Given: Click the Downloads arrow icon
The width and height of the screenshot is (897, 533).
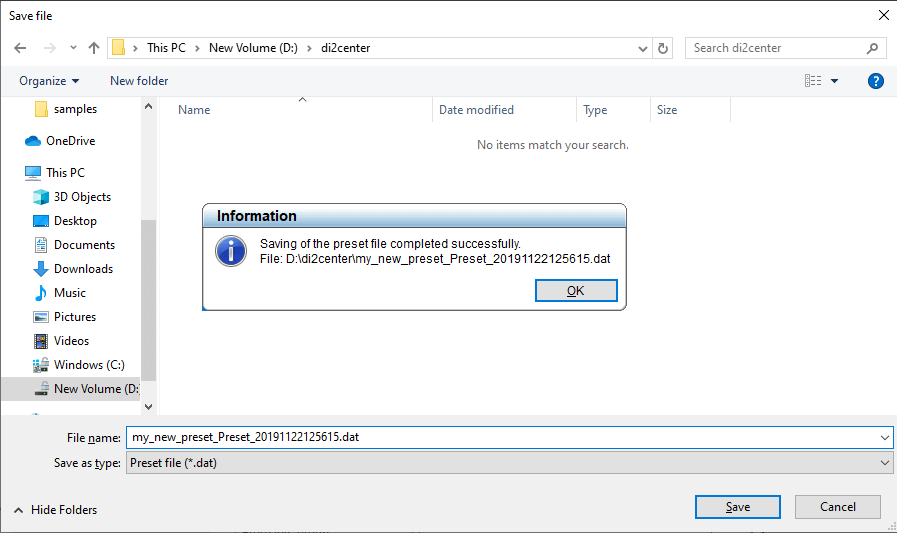Looking at the screenshot, I should click(41, 269).
